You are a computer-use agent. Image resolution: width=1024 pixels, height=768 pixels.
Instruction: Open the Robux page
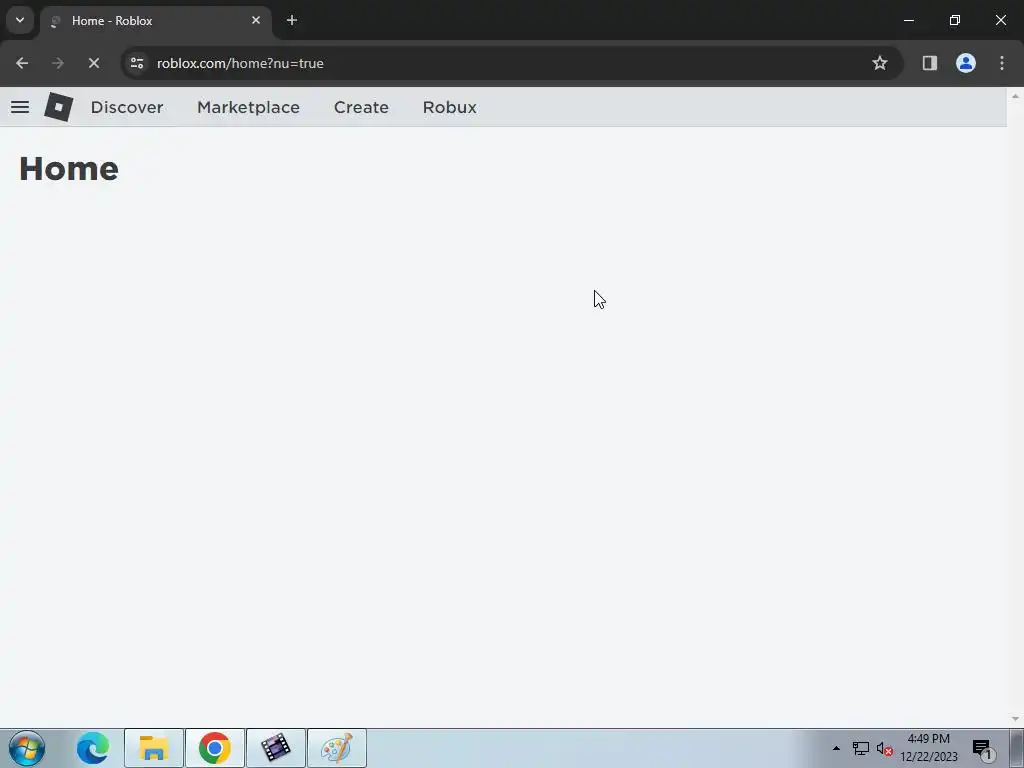[449, 107]
